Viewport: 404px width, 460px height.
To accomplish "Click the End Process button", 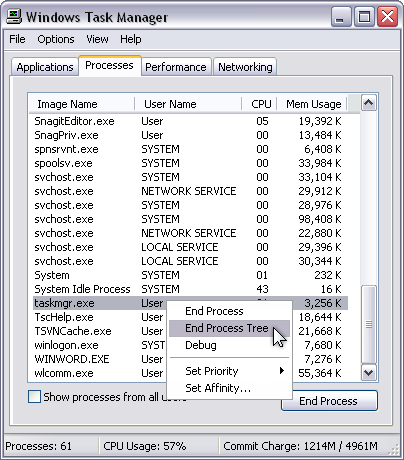I will [x=329, y=401].
